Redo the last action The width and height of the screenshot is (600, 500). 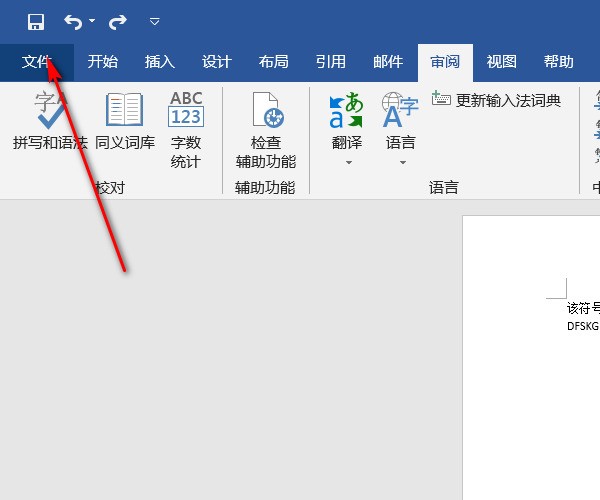coord(117,22)
